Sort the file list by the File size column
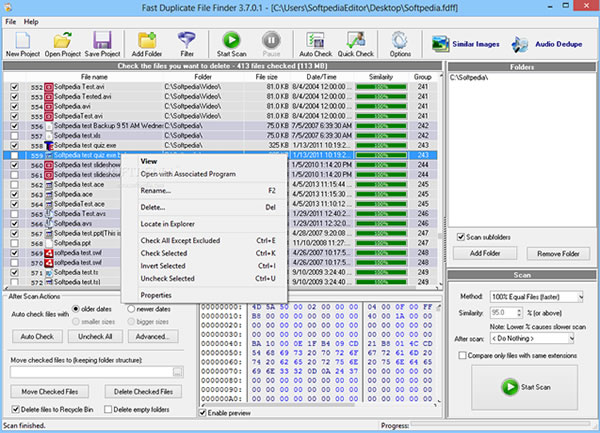Screen dimensions: 600x433 (x=266, y=77)
